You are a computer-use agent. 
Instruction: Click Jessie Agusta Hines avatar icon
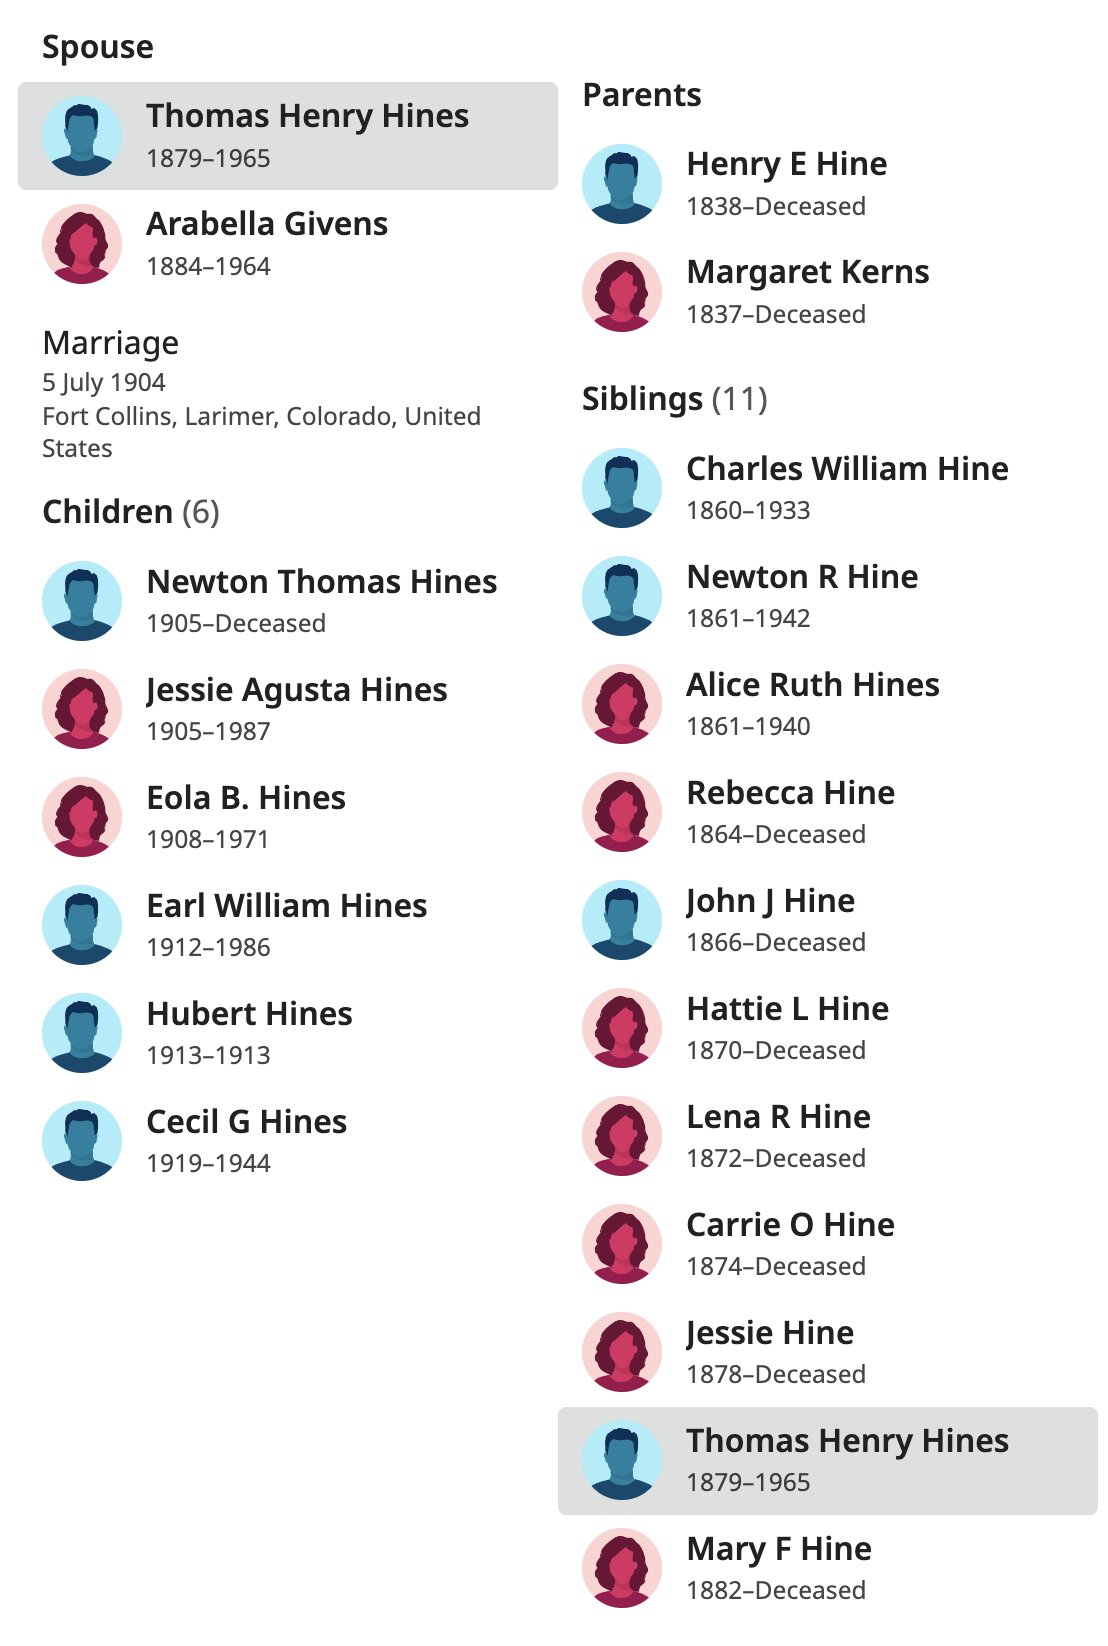click(x=82, y=709)
